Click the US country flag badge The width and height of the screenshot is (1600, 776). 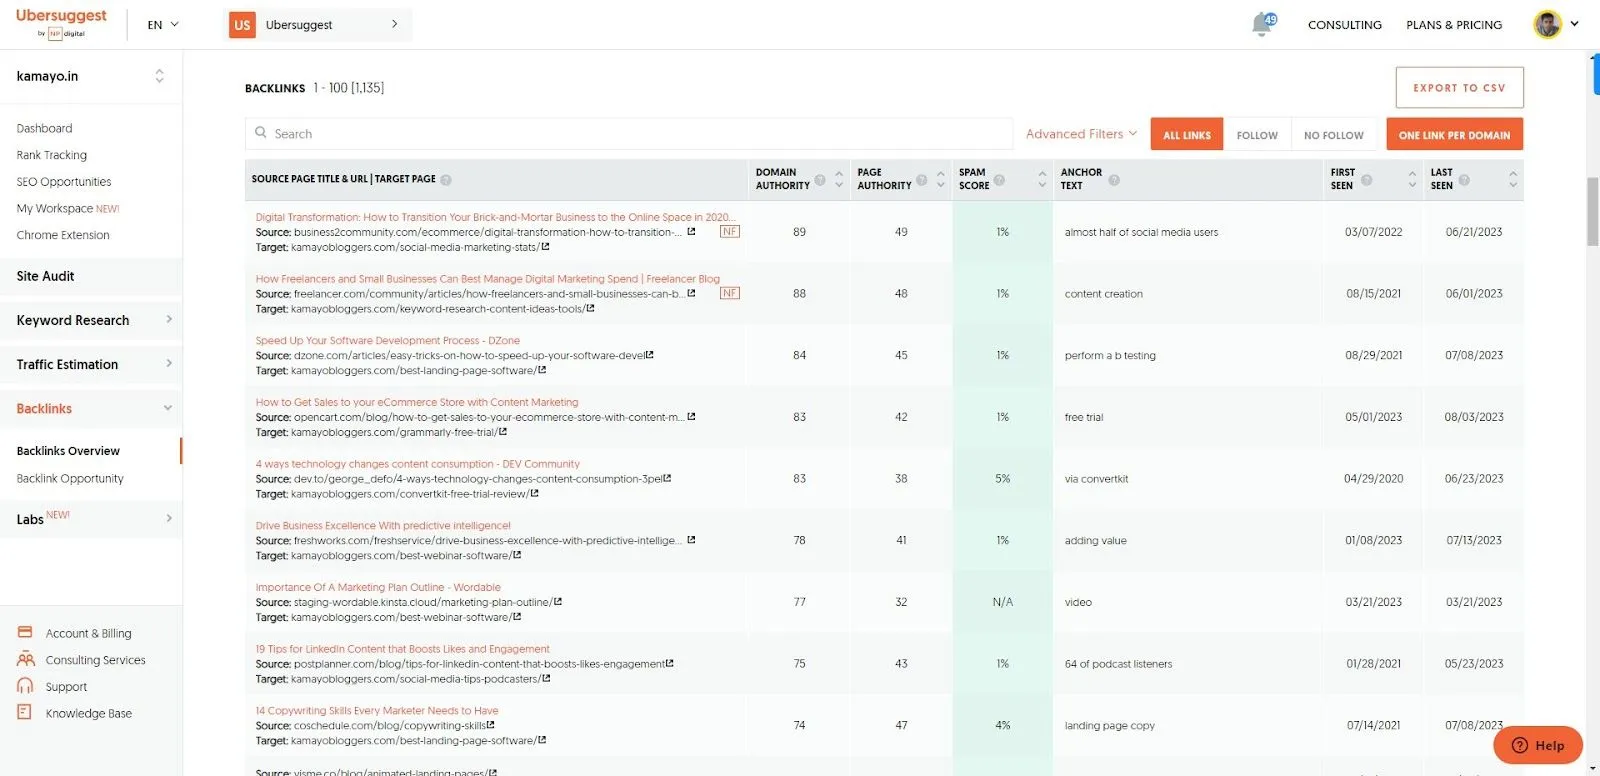[x=242, y=25]
